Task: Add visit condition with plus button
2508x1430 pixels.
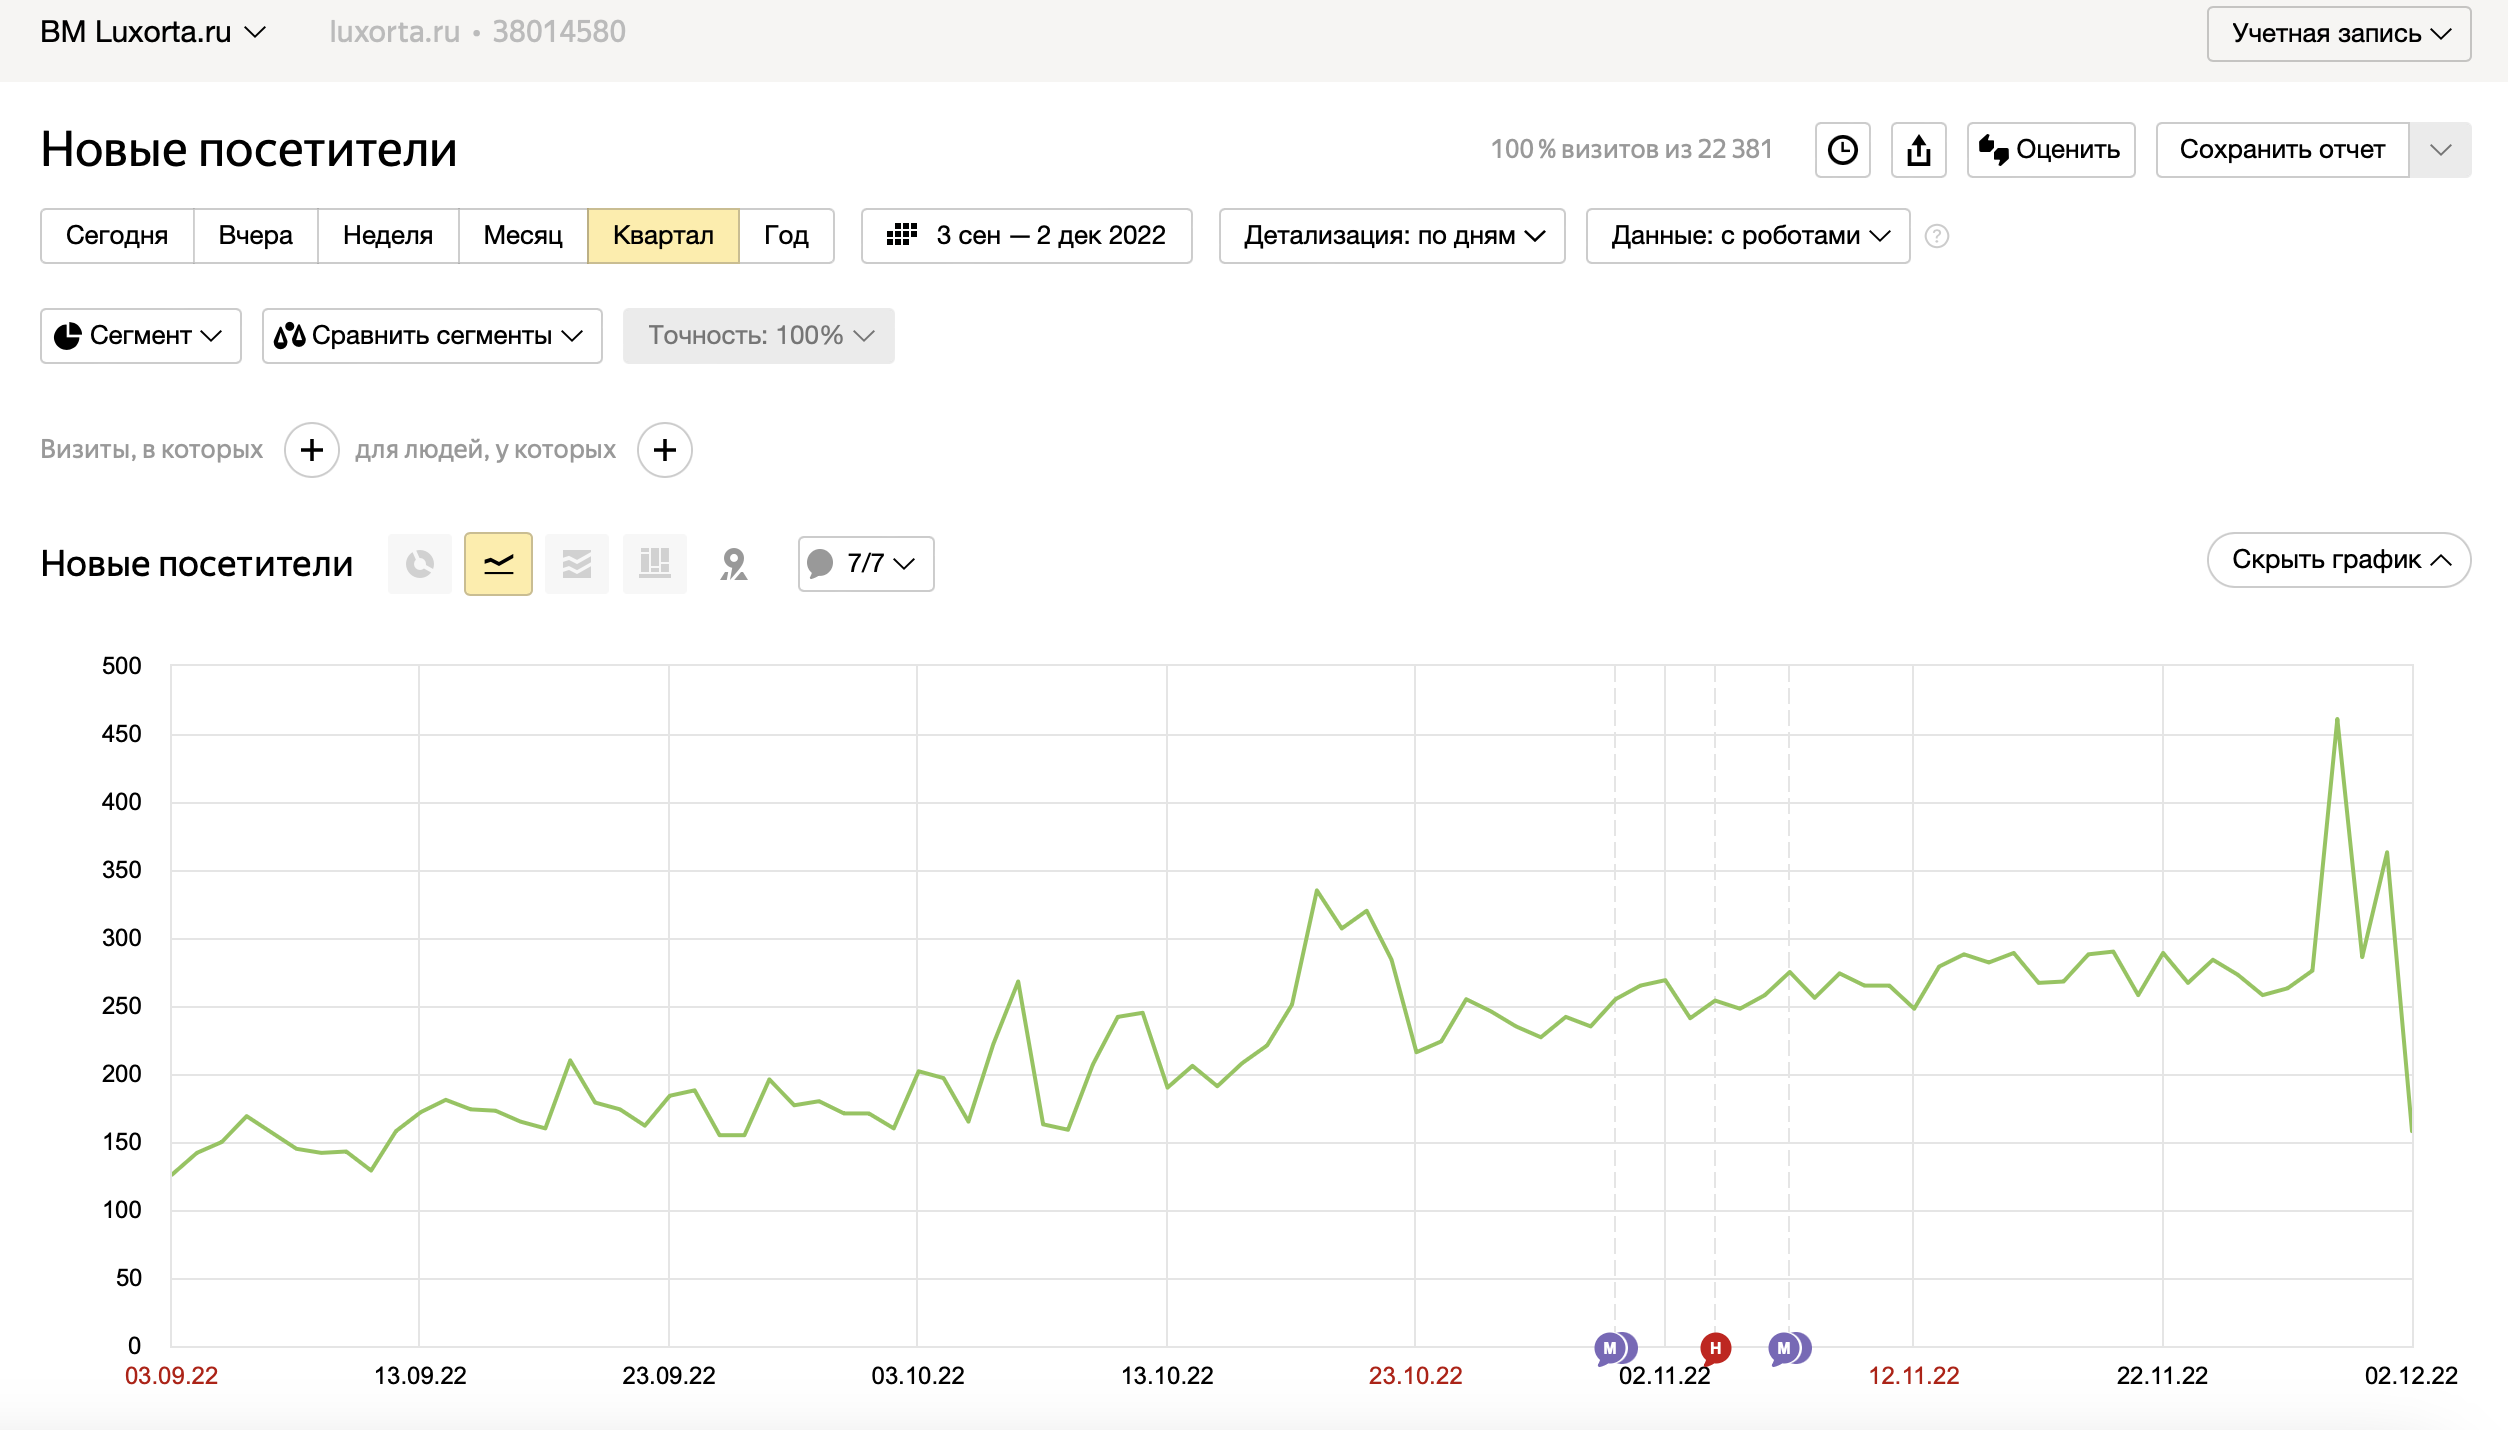Action: pyautogui.click(x=312, y=450)
